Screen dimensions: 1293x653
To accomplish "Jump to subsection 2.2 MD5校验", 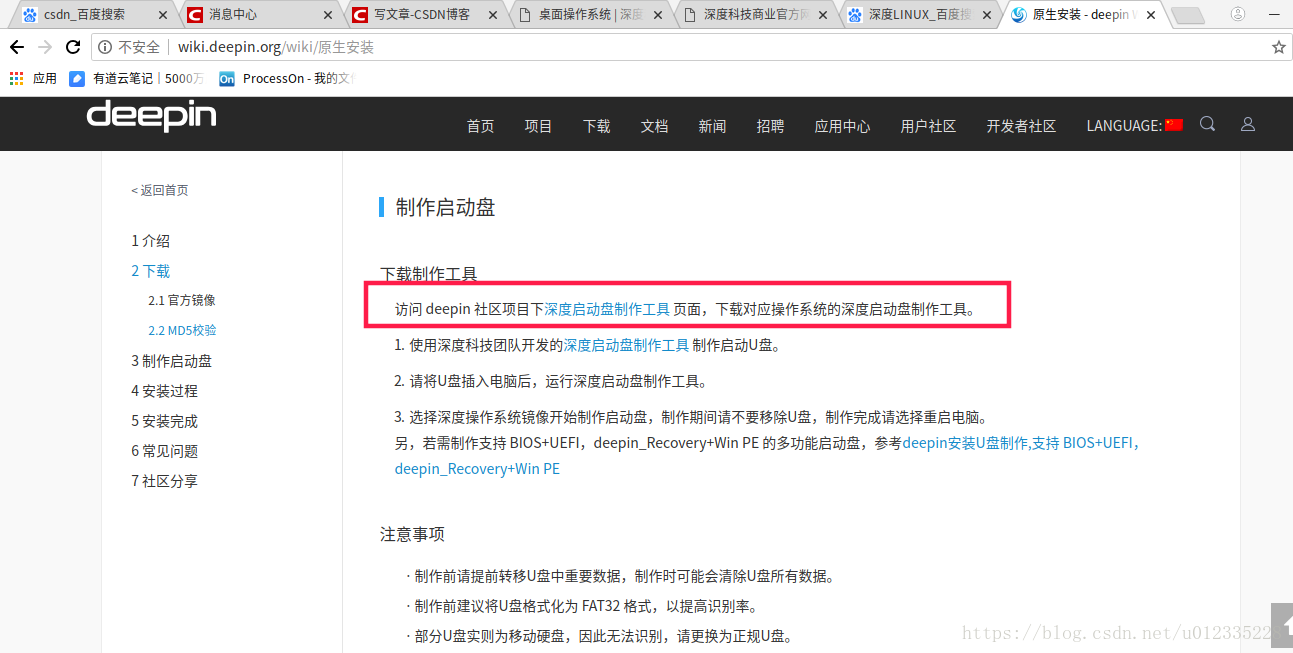I will pos(182,330).
